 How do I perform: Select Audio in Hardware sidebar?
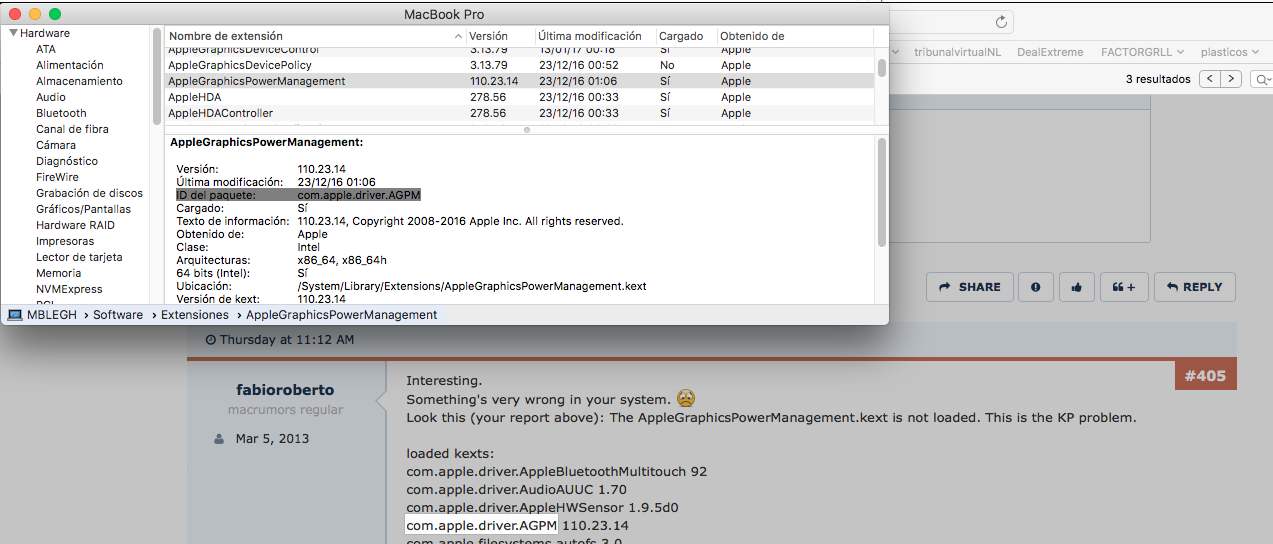tap(51, 97)
